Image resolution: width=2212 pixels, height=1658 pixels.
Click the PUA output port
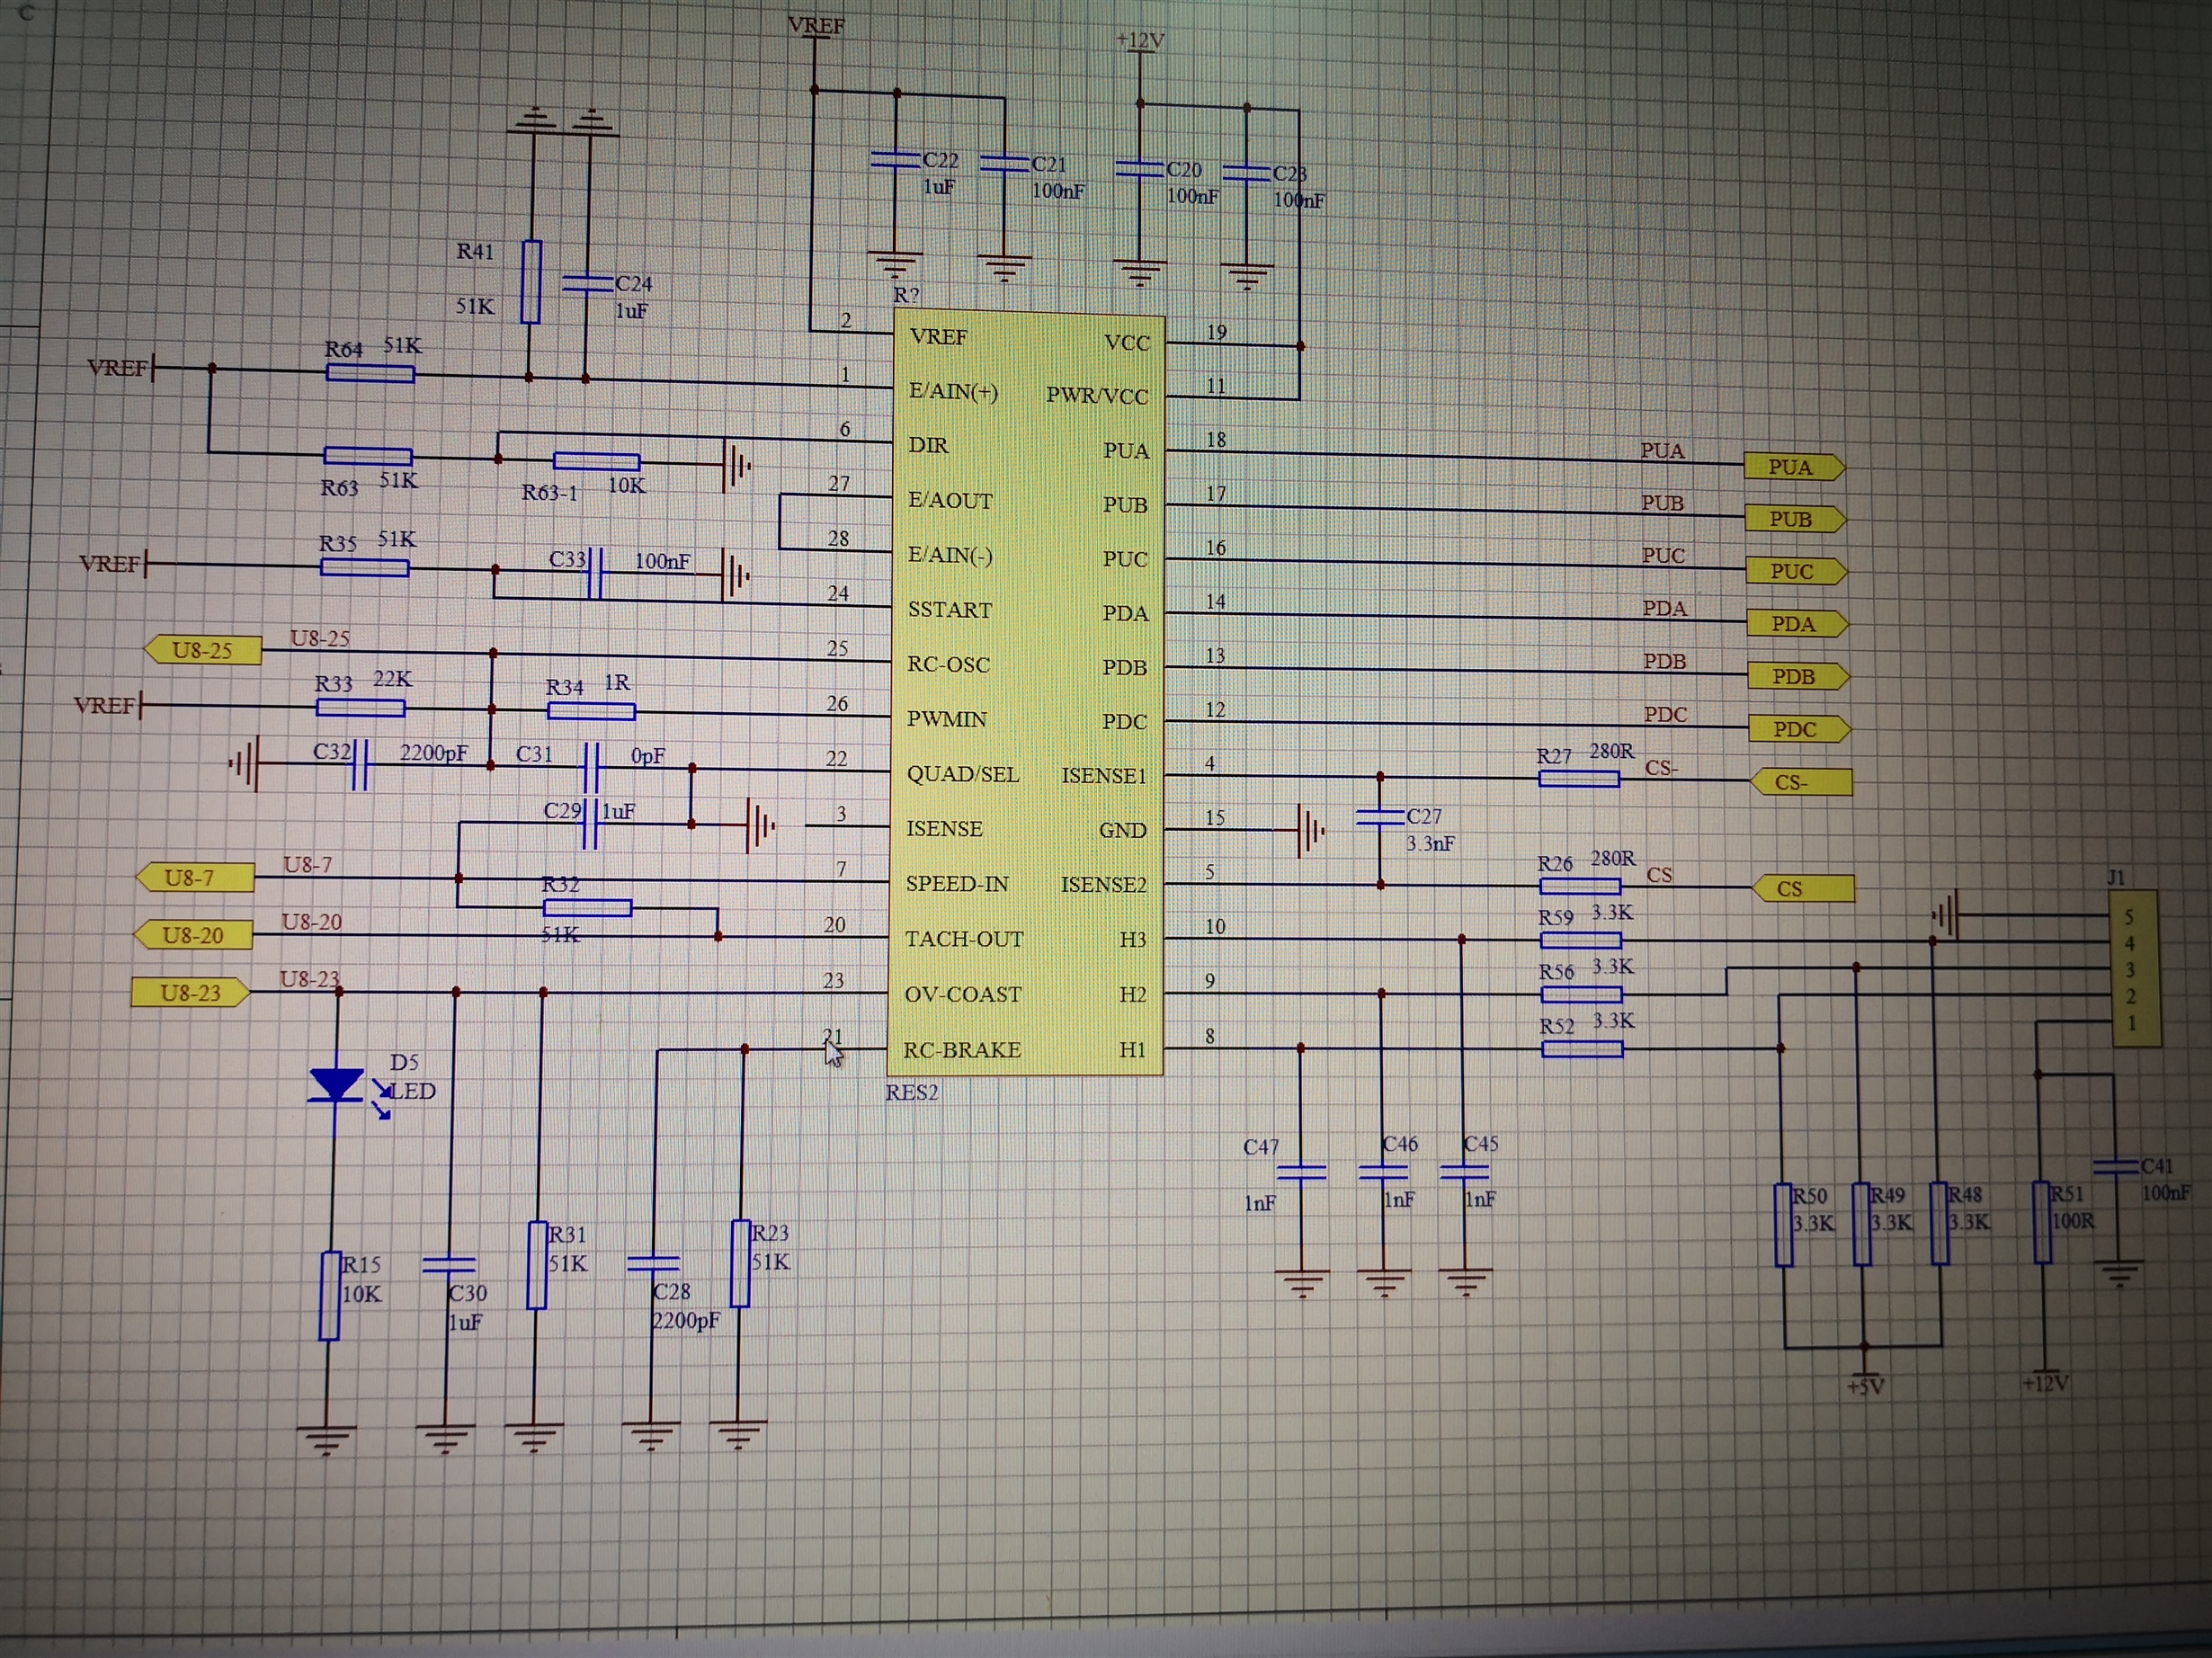(1793, 467)
